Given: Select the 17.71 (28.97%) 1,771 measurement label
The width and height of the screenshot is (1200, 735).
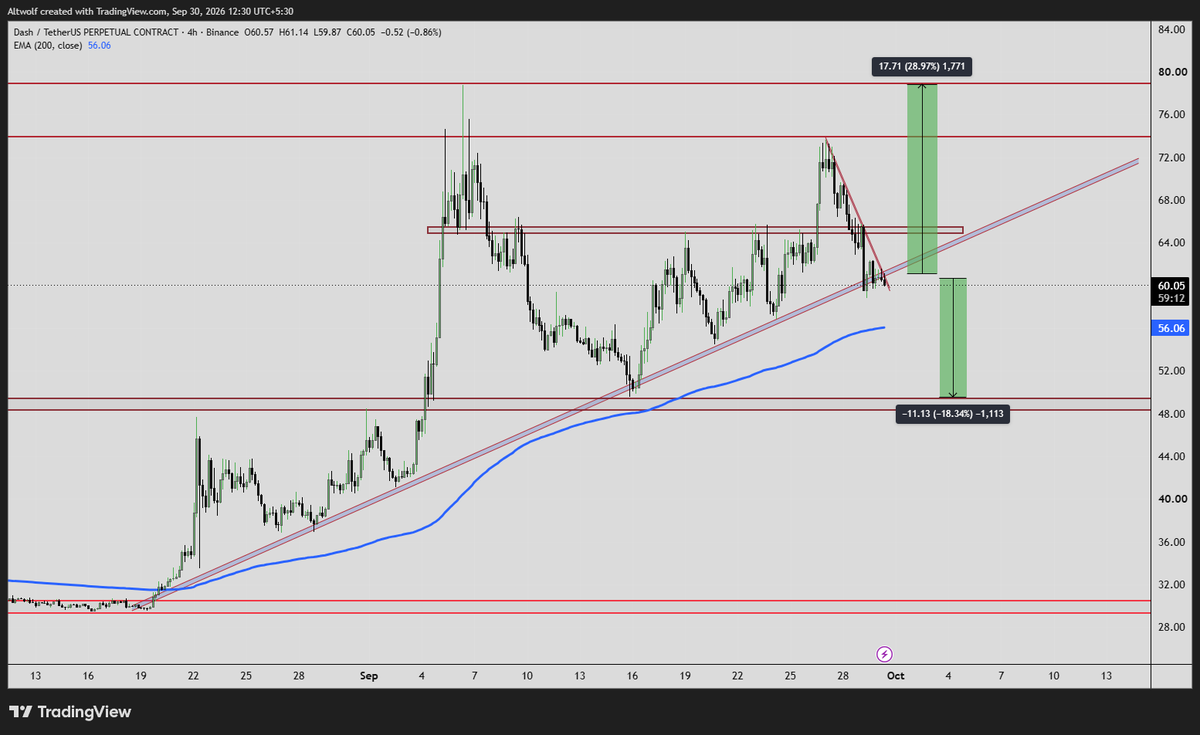Looking at the screenshot, I should (920, 67).
